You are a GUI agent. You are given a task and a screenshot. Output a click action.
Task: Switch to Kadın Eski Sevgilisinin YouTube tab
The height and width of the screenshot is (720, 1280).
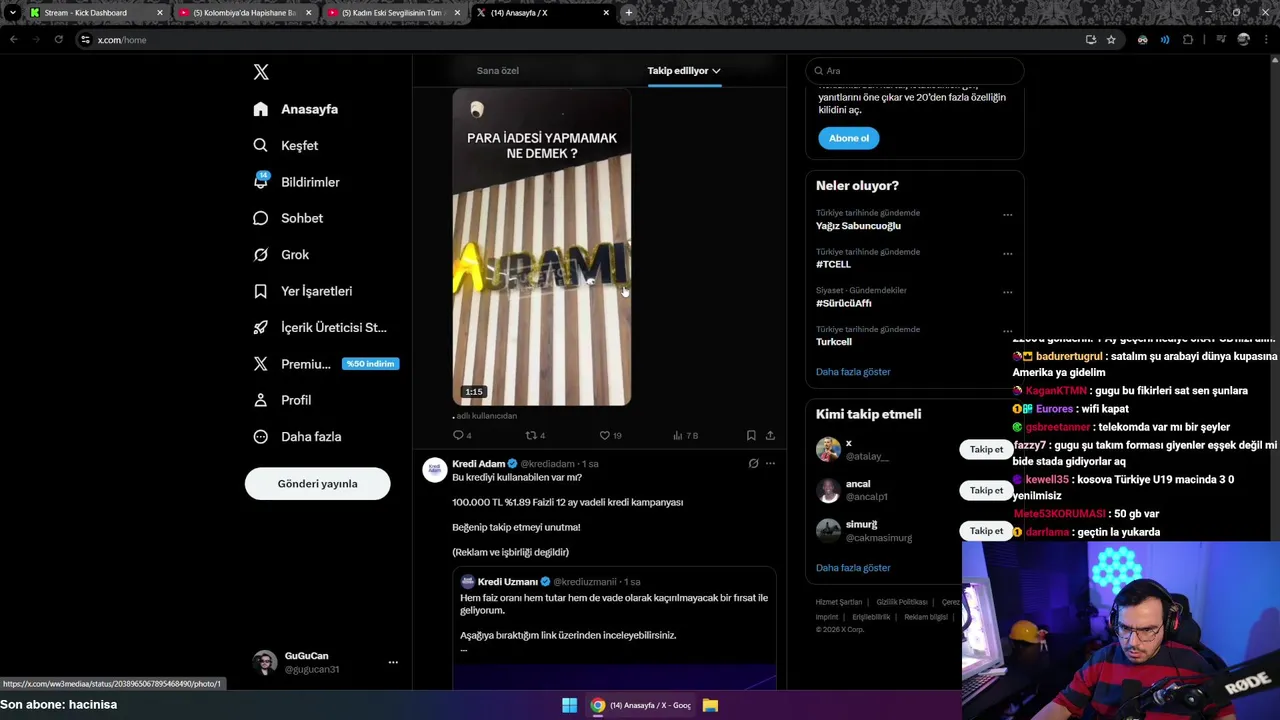click(395, 13)
